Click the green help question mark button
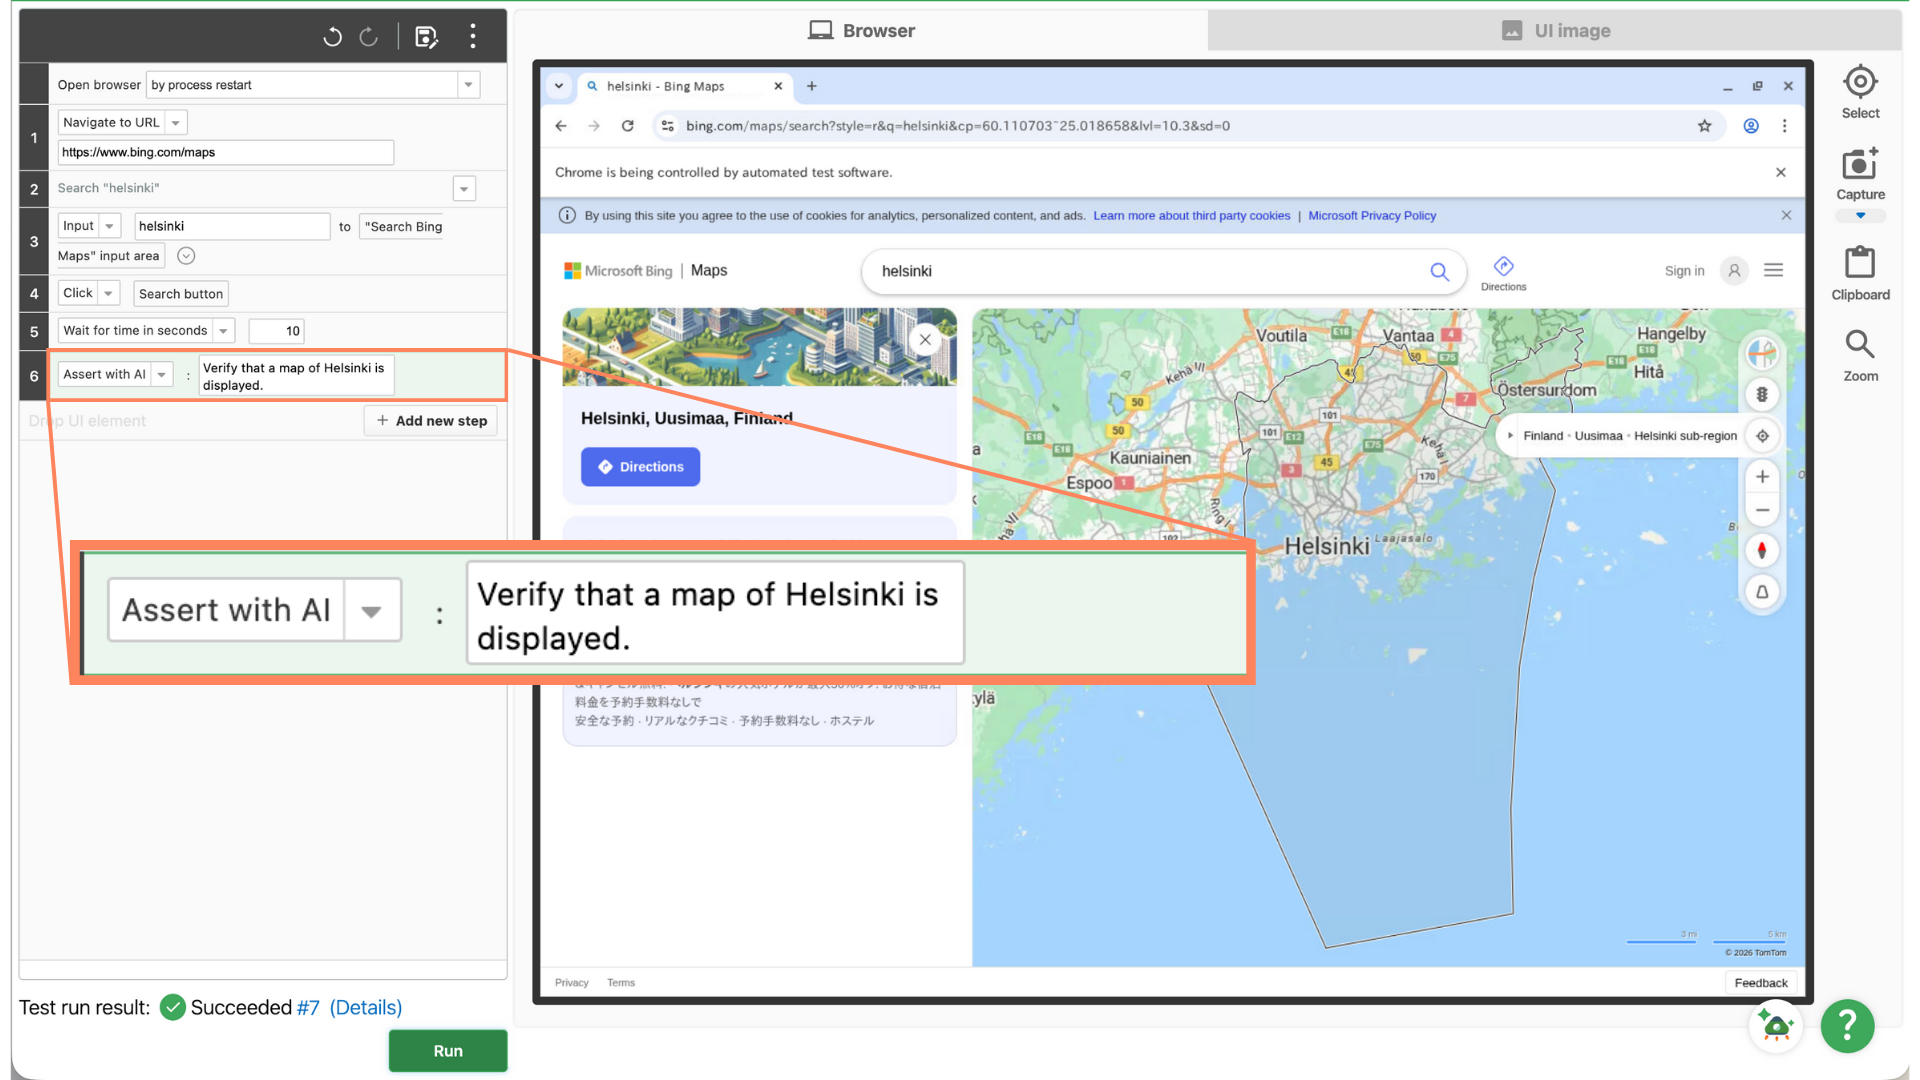The width and height of the screenshot is (1920, 1080). 1846,1025
